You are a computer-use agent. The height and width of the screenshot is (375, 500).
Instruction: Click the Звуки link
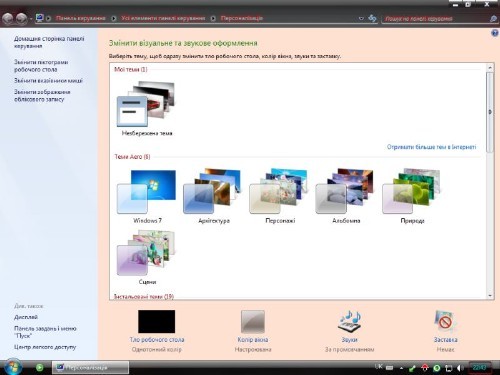point(350,340)
